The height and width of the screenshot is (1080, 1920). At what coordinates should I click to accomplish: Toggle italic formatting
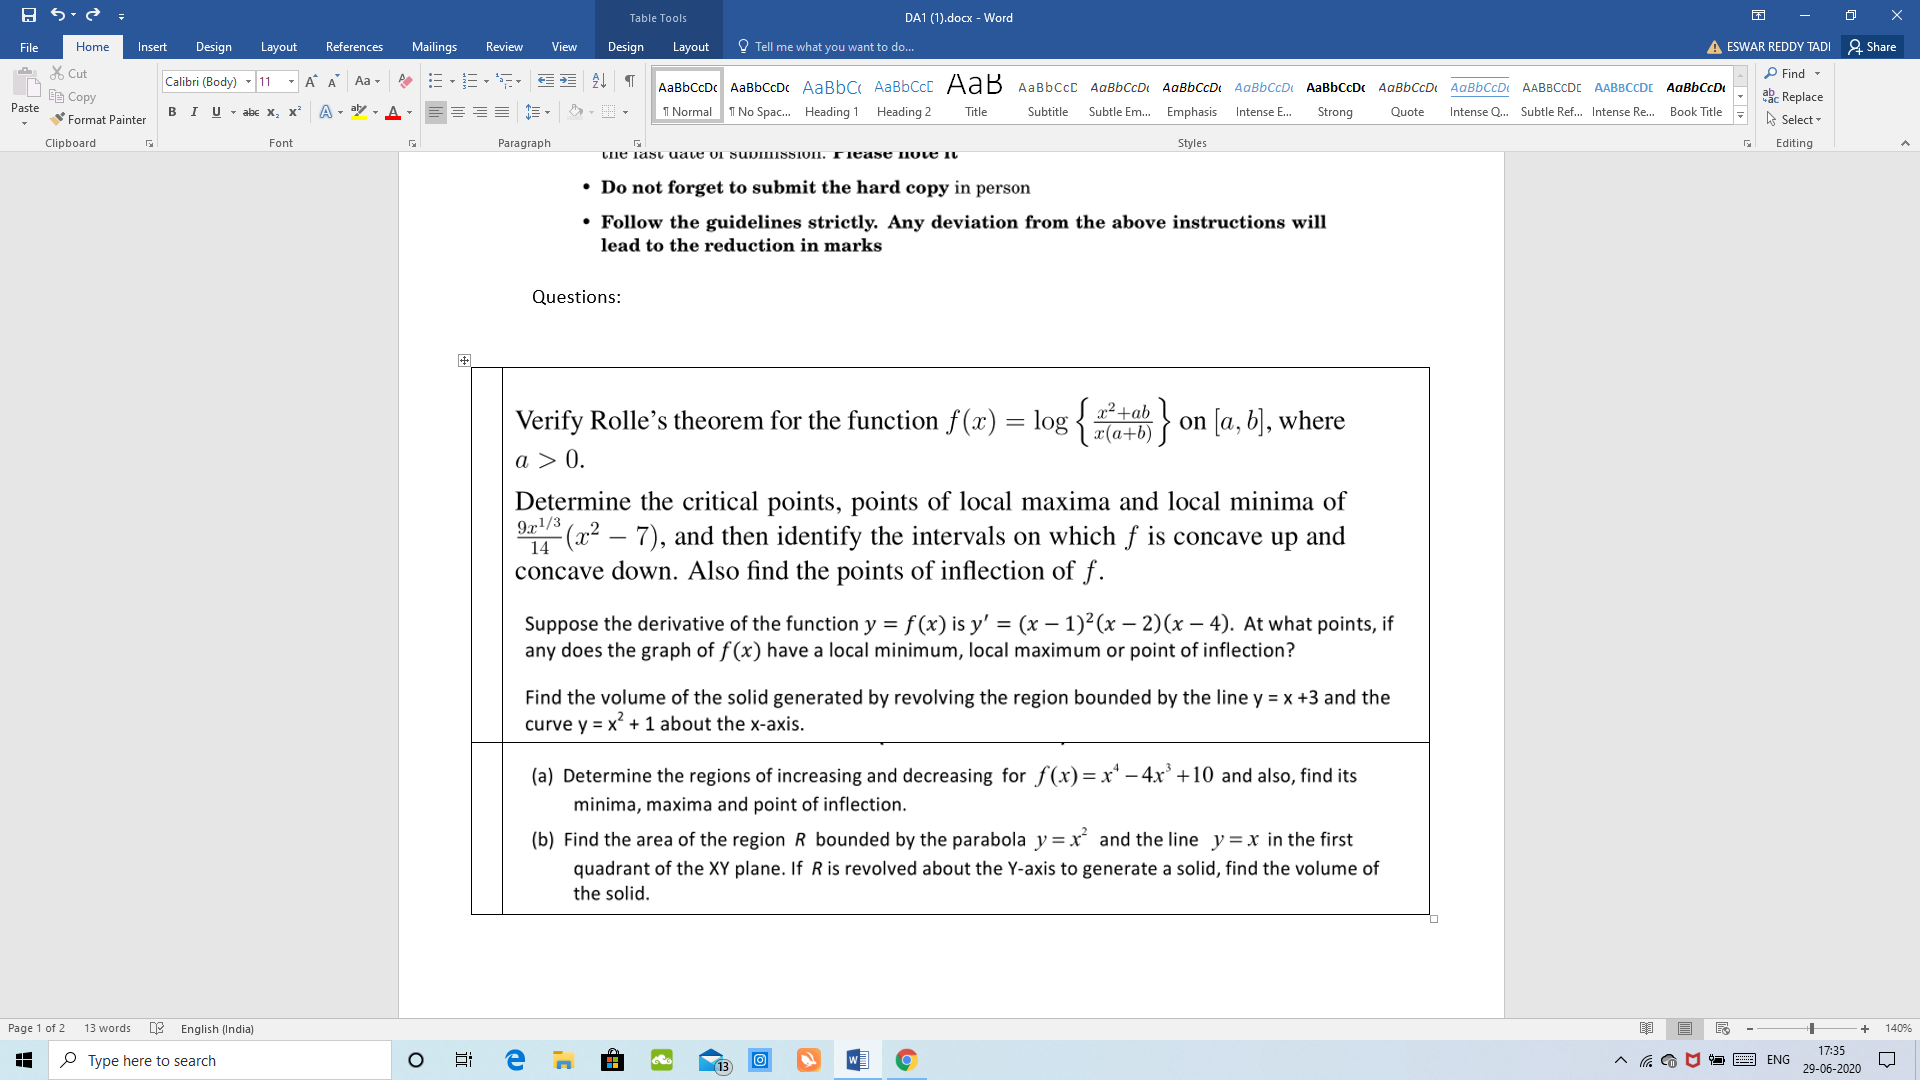(x=195, y=112)
